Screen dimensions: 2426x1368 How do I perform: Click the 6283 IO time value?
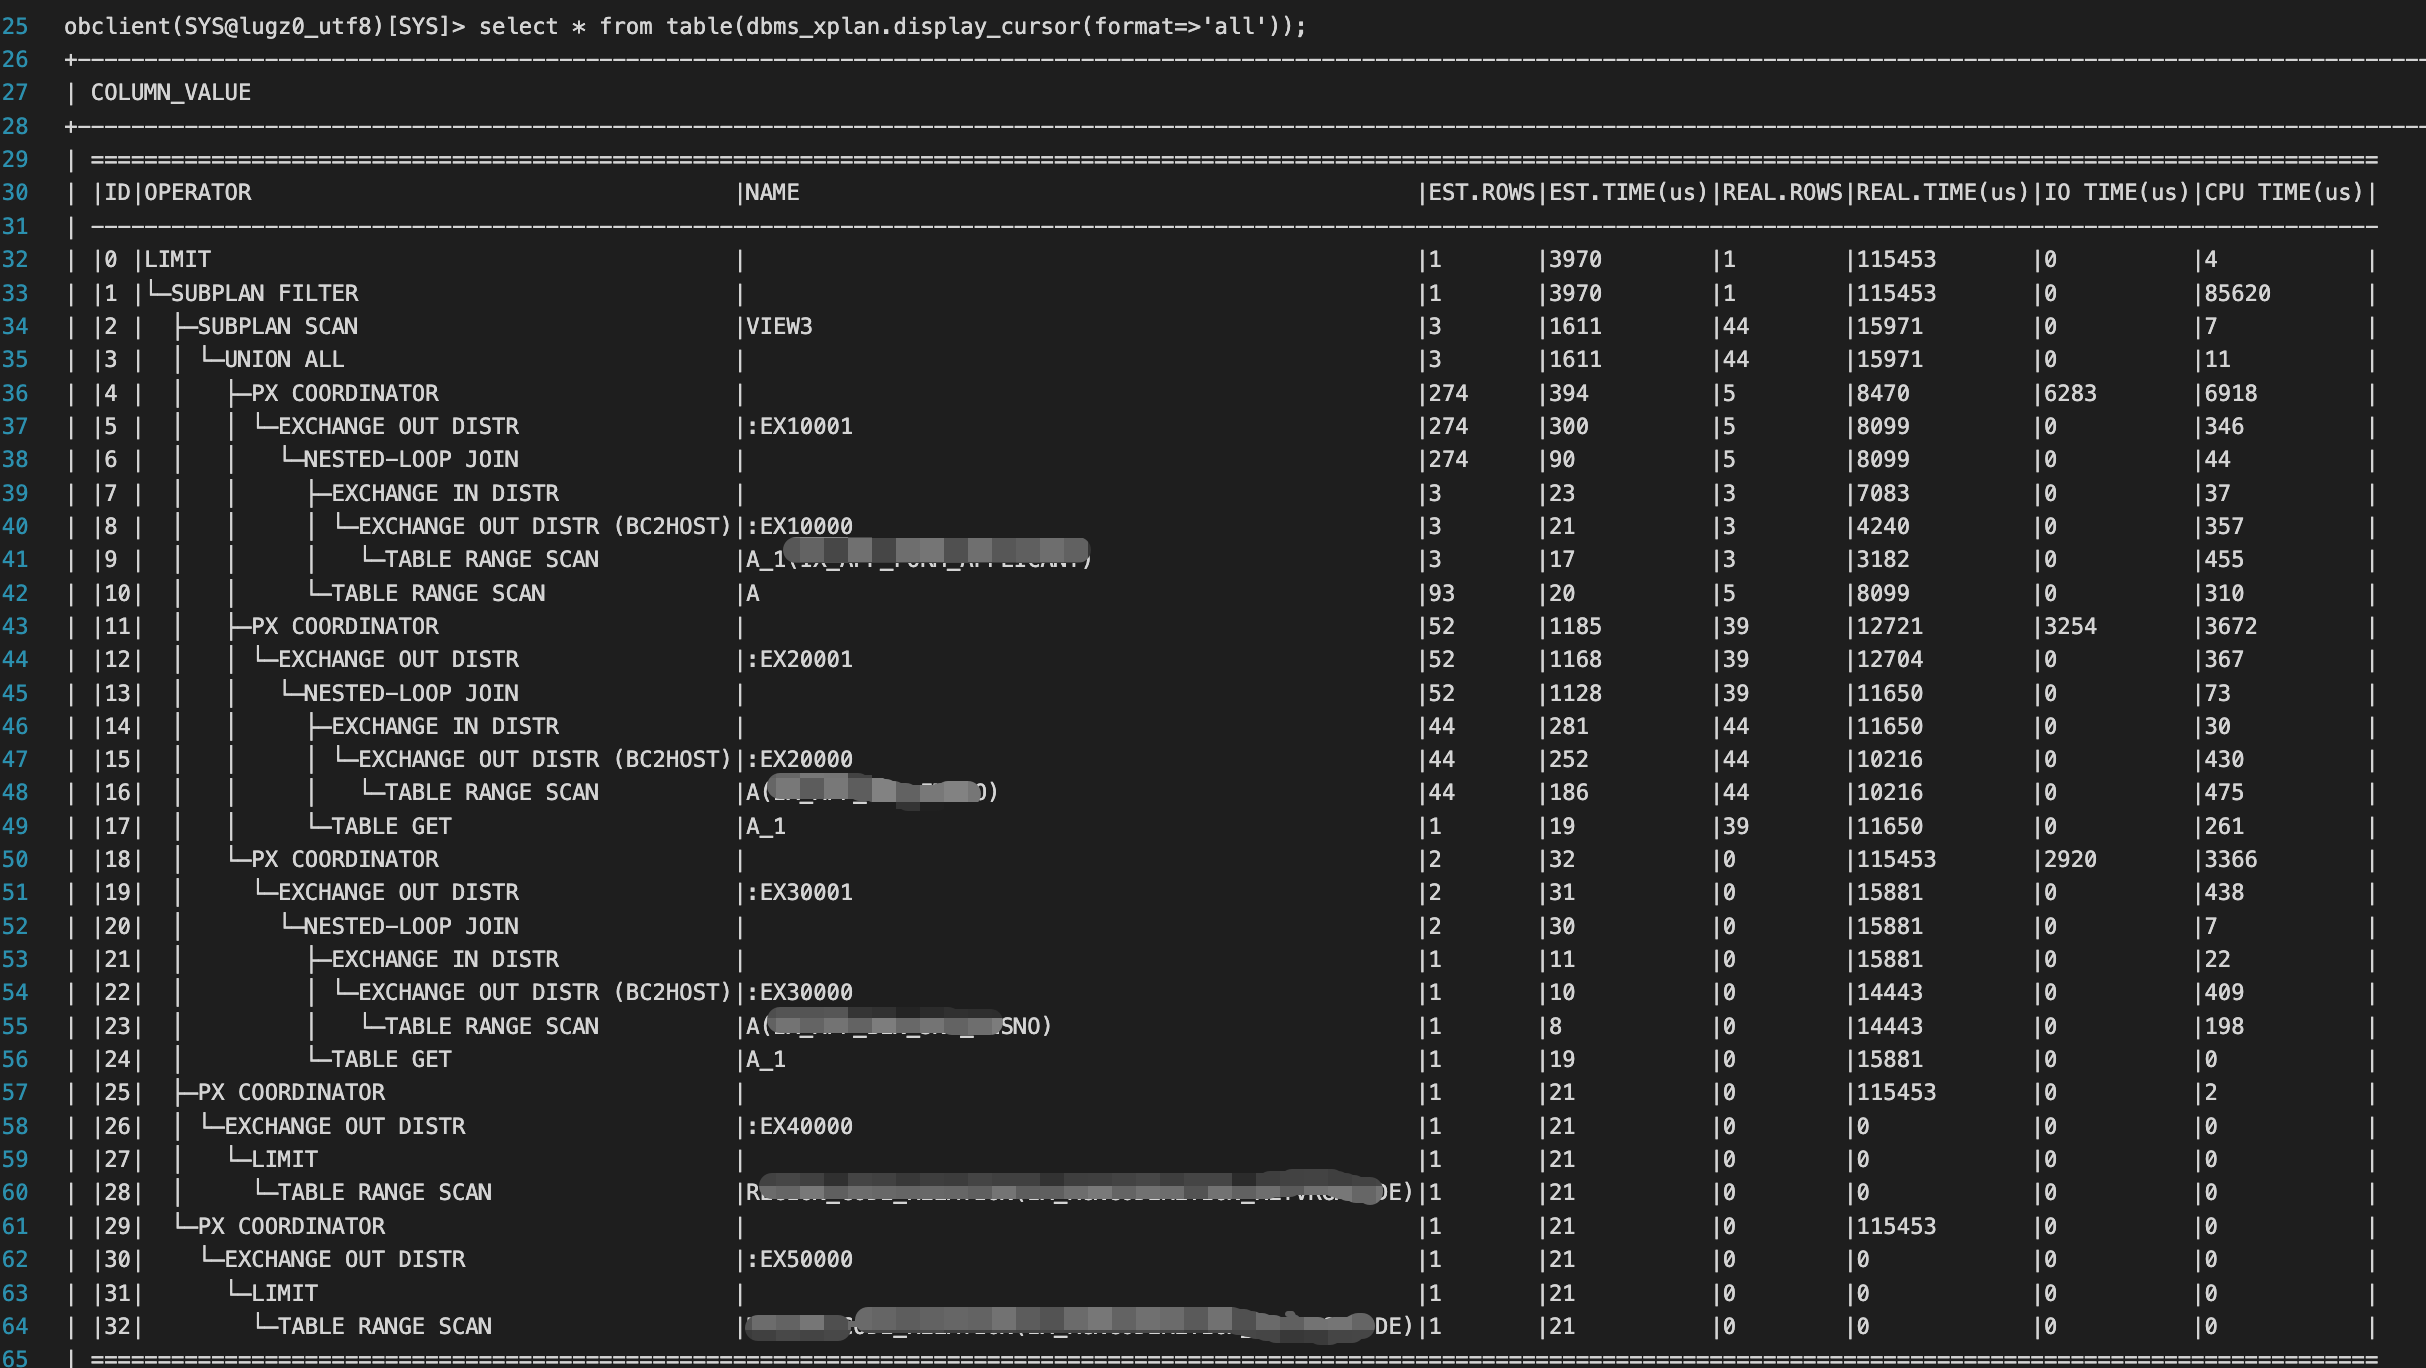point(2070,393)
